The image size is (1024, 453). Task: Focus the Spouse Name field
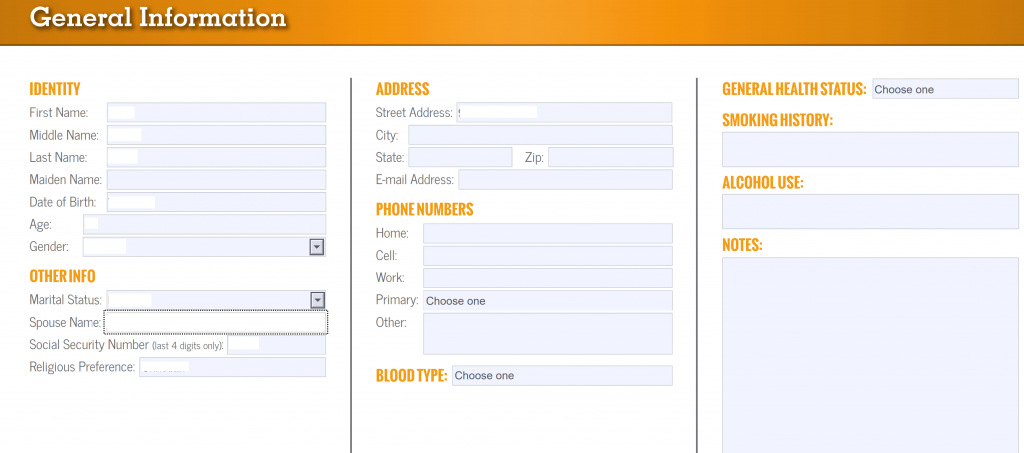click(216, 322)
